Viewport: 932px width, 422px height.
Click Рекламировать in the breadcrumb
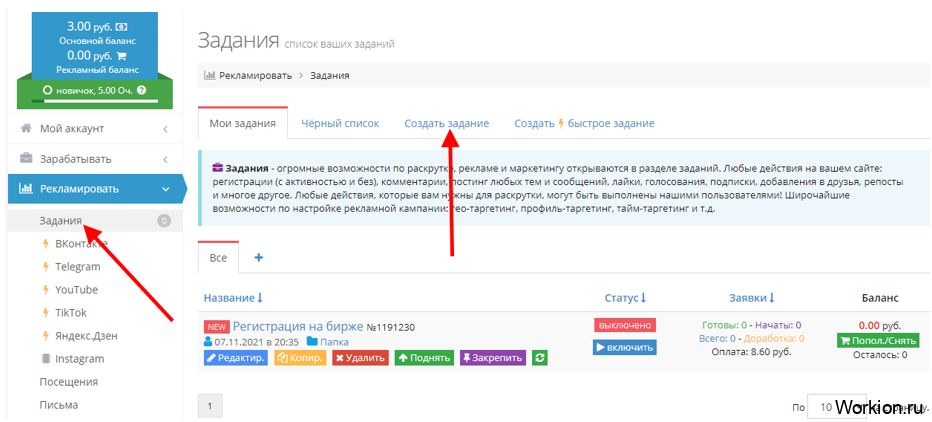coord(256,75)
